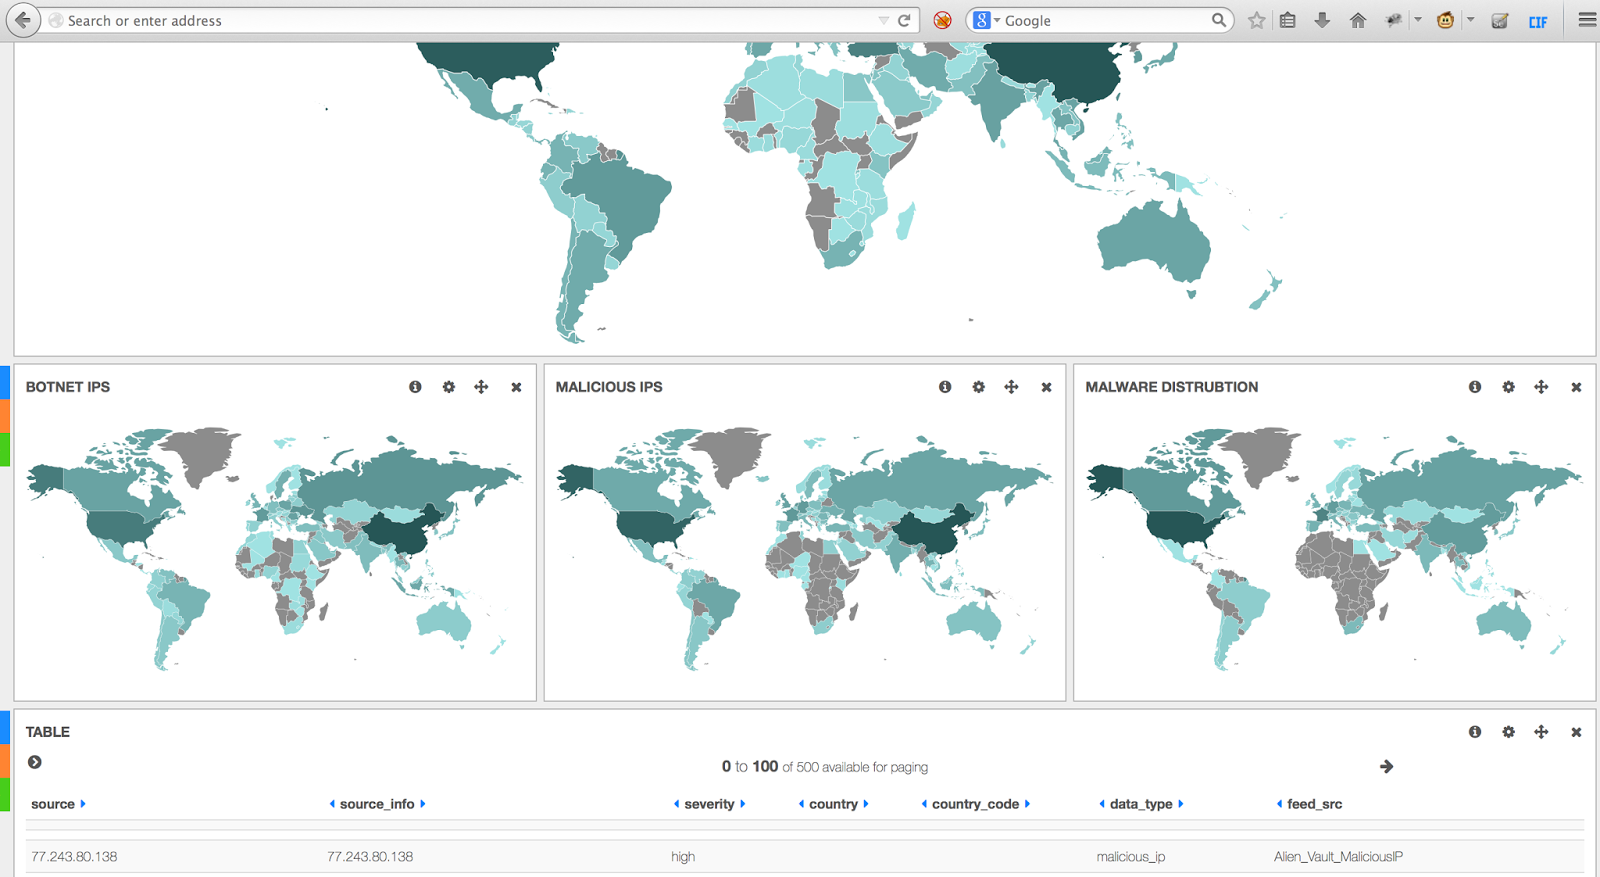Expand the Table fields list with the circle arrow
The width and height of the screenshot is (1600, 877).
tap(35, 762)
